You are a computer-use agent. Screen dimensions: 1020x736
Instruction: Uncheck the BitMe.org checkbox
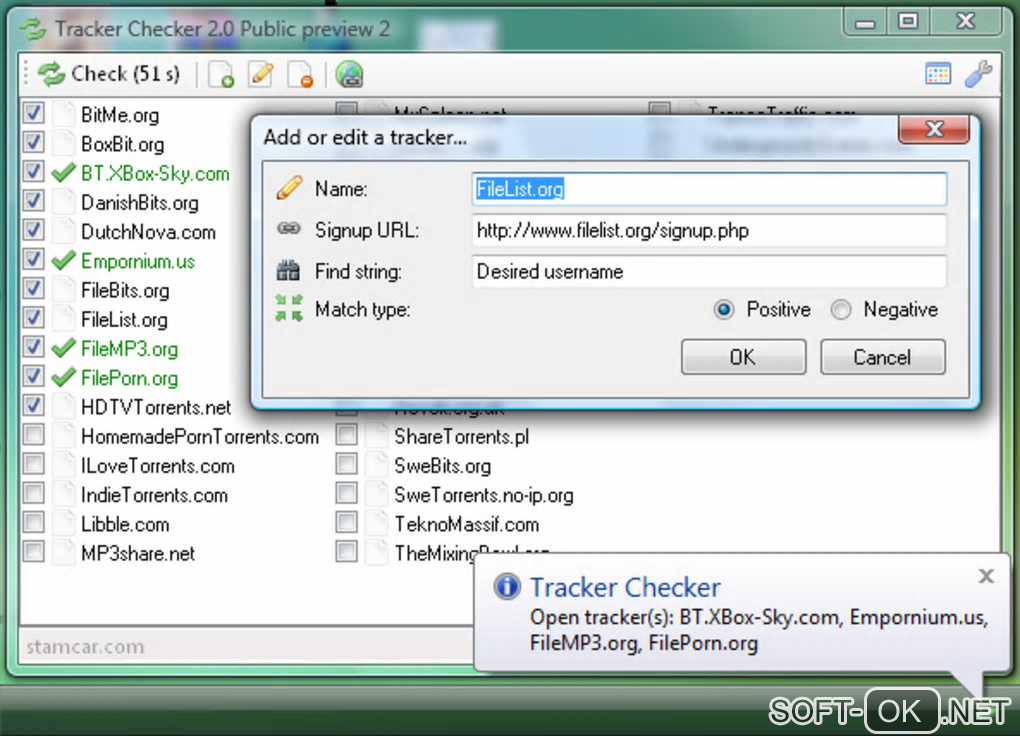point(33,113)
